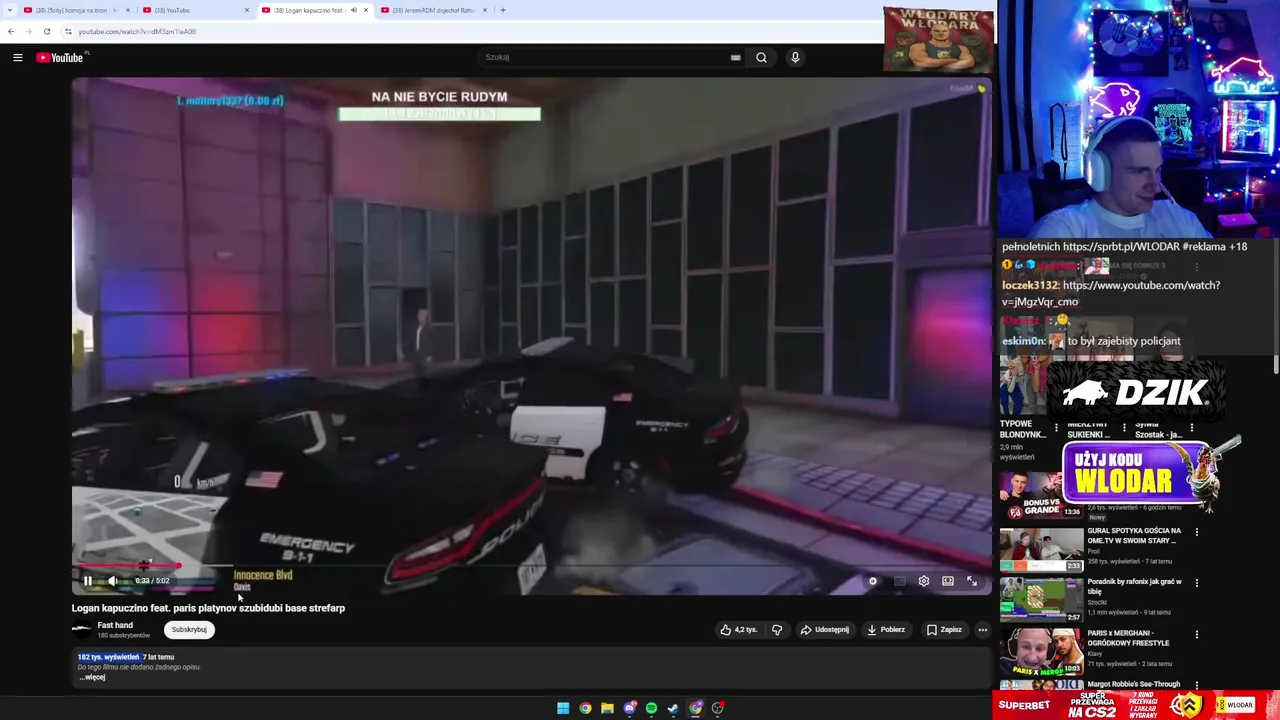This screenshot has height=720, width=1280.
Task: Like the video with 4,2 tys. likes
Action: coord(739,630)
